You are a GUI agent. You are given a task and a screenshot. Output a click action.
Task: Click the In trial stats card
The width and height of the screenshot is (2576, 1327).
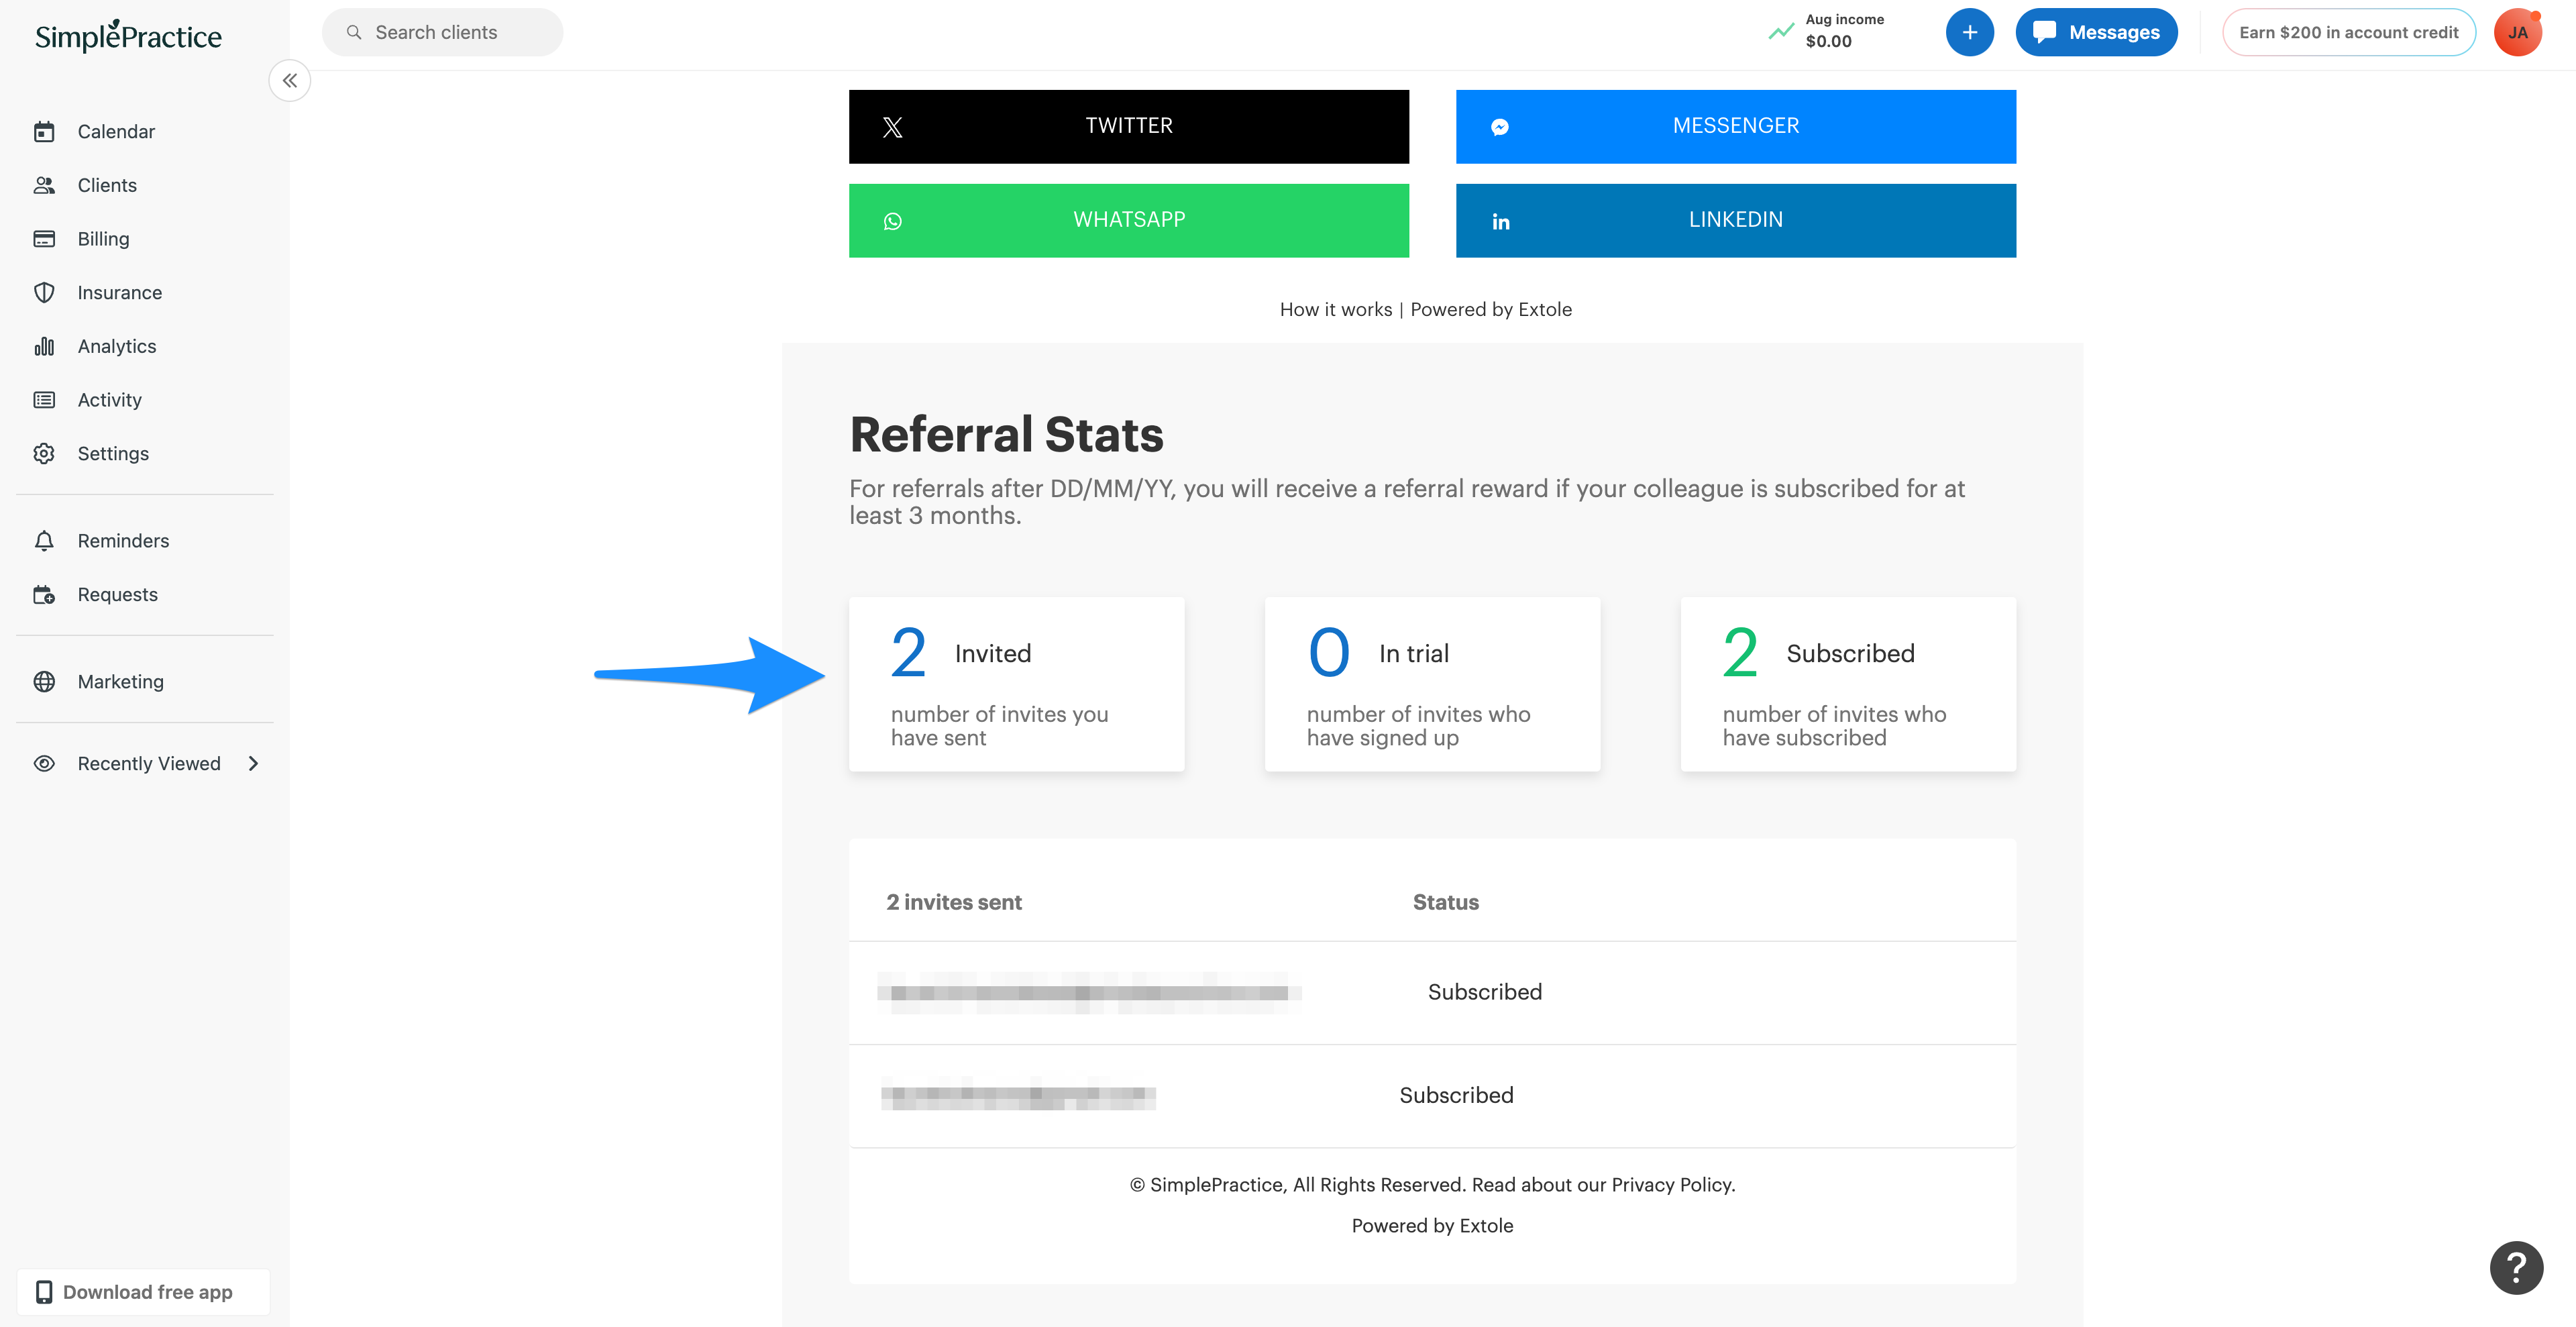pyautogui.click(x=1432, y=684)
